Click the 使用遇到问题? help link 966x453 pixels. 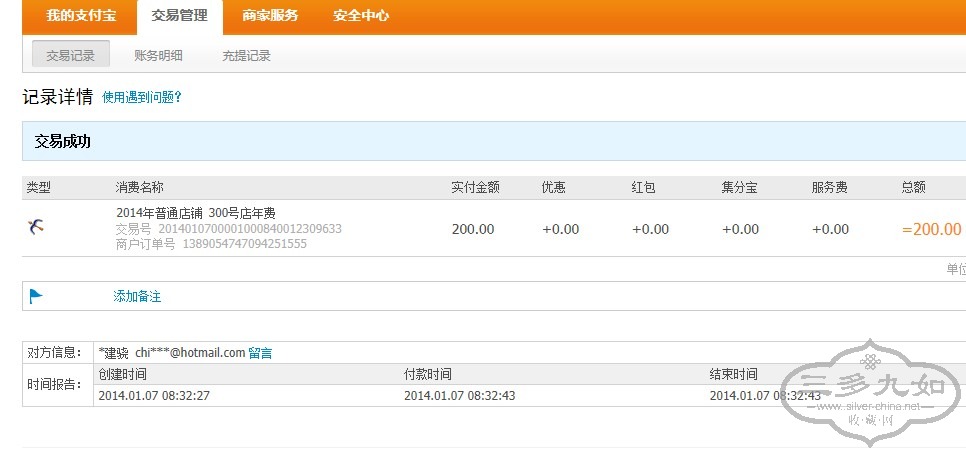click(x=142, y=98)
